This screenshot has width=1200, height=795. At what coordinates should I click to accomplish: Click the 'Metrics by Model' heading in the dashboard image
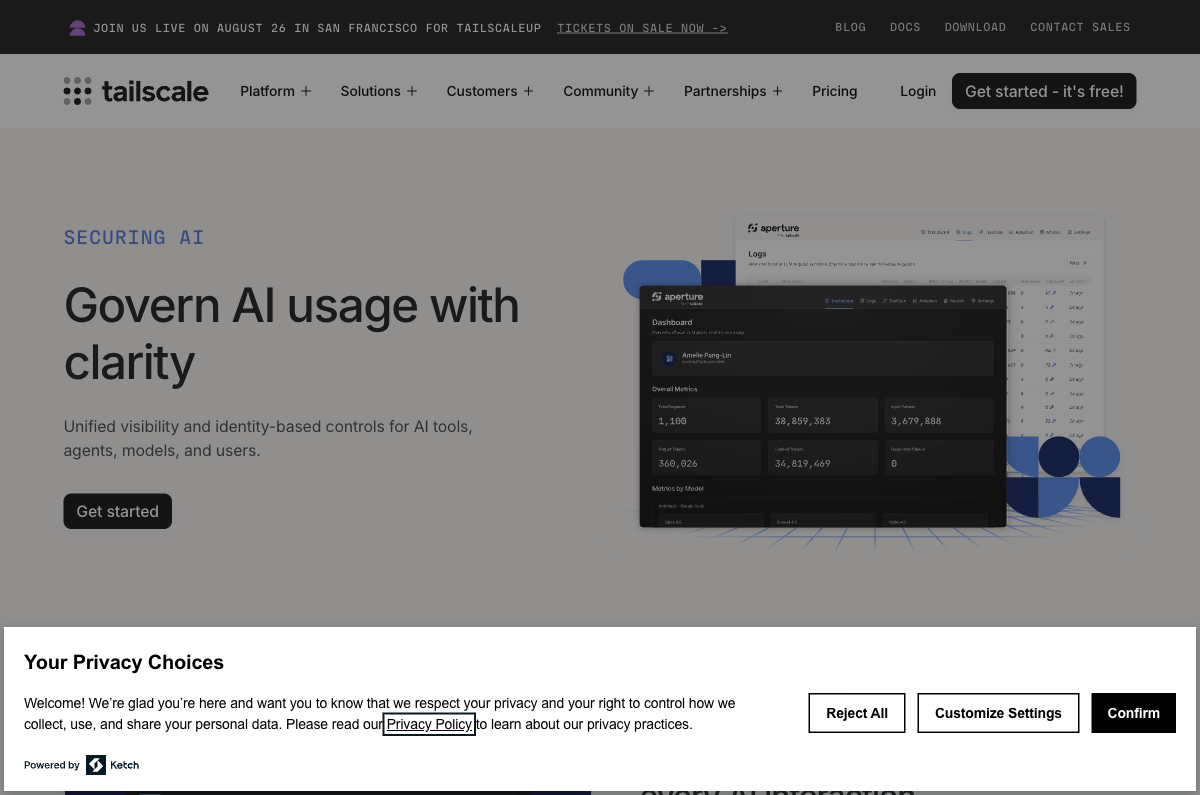click(678, 488)
